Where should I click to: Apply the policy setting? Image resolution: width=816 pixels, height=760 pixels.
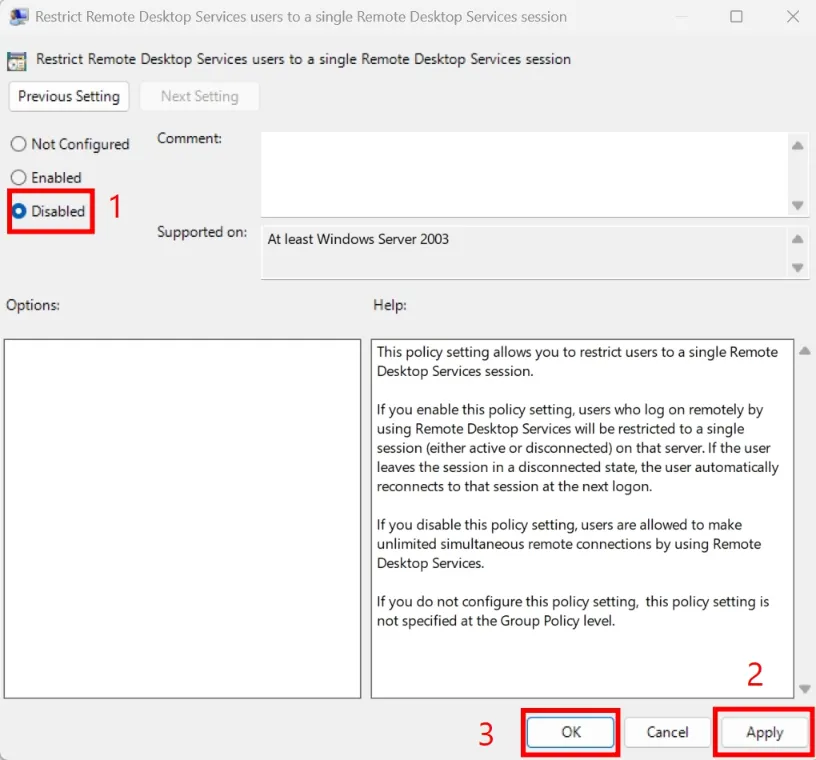point(764,732)
